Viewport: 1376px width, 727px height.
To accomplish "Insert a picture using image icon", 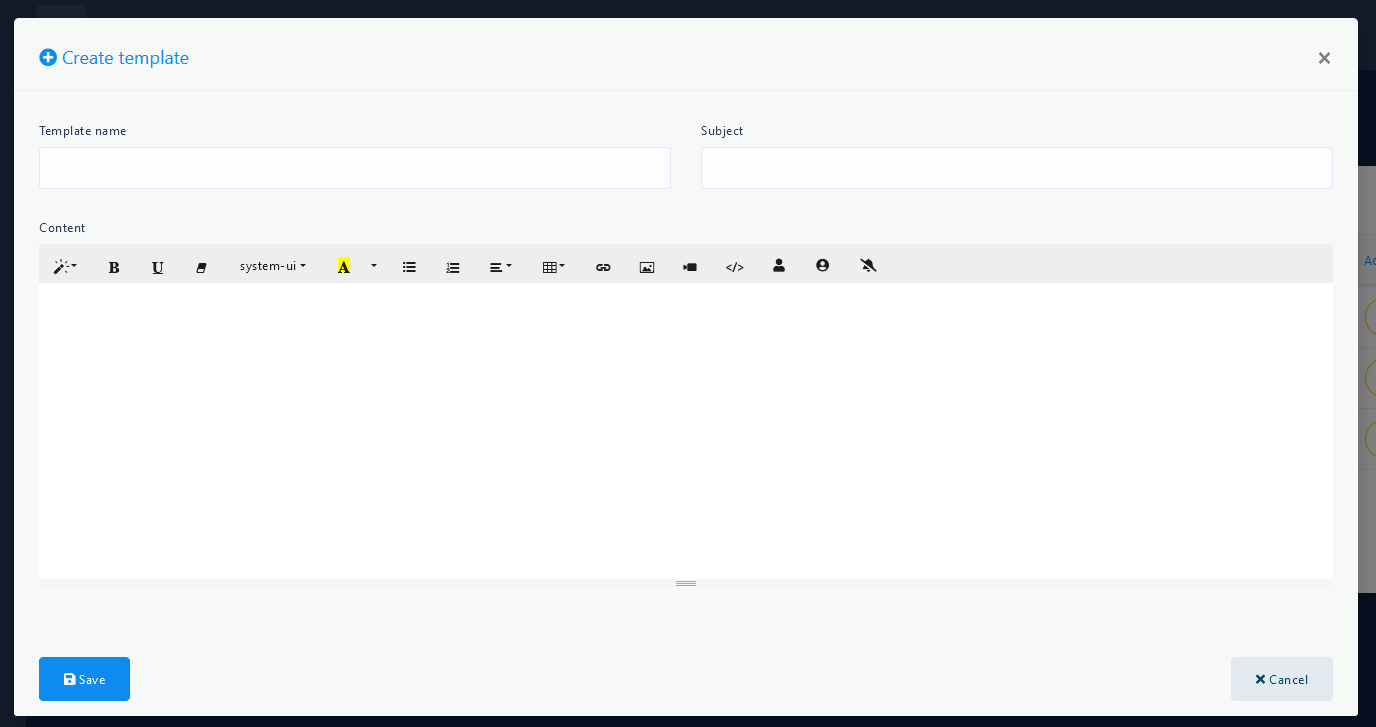I will tap(647, 267).
